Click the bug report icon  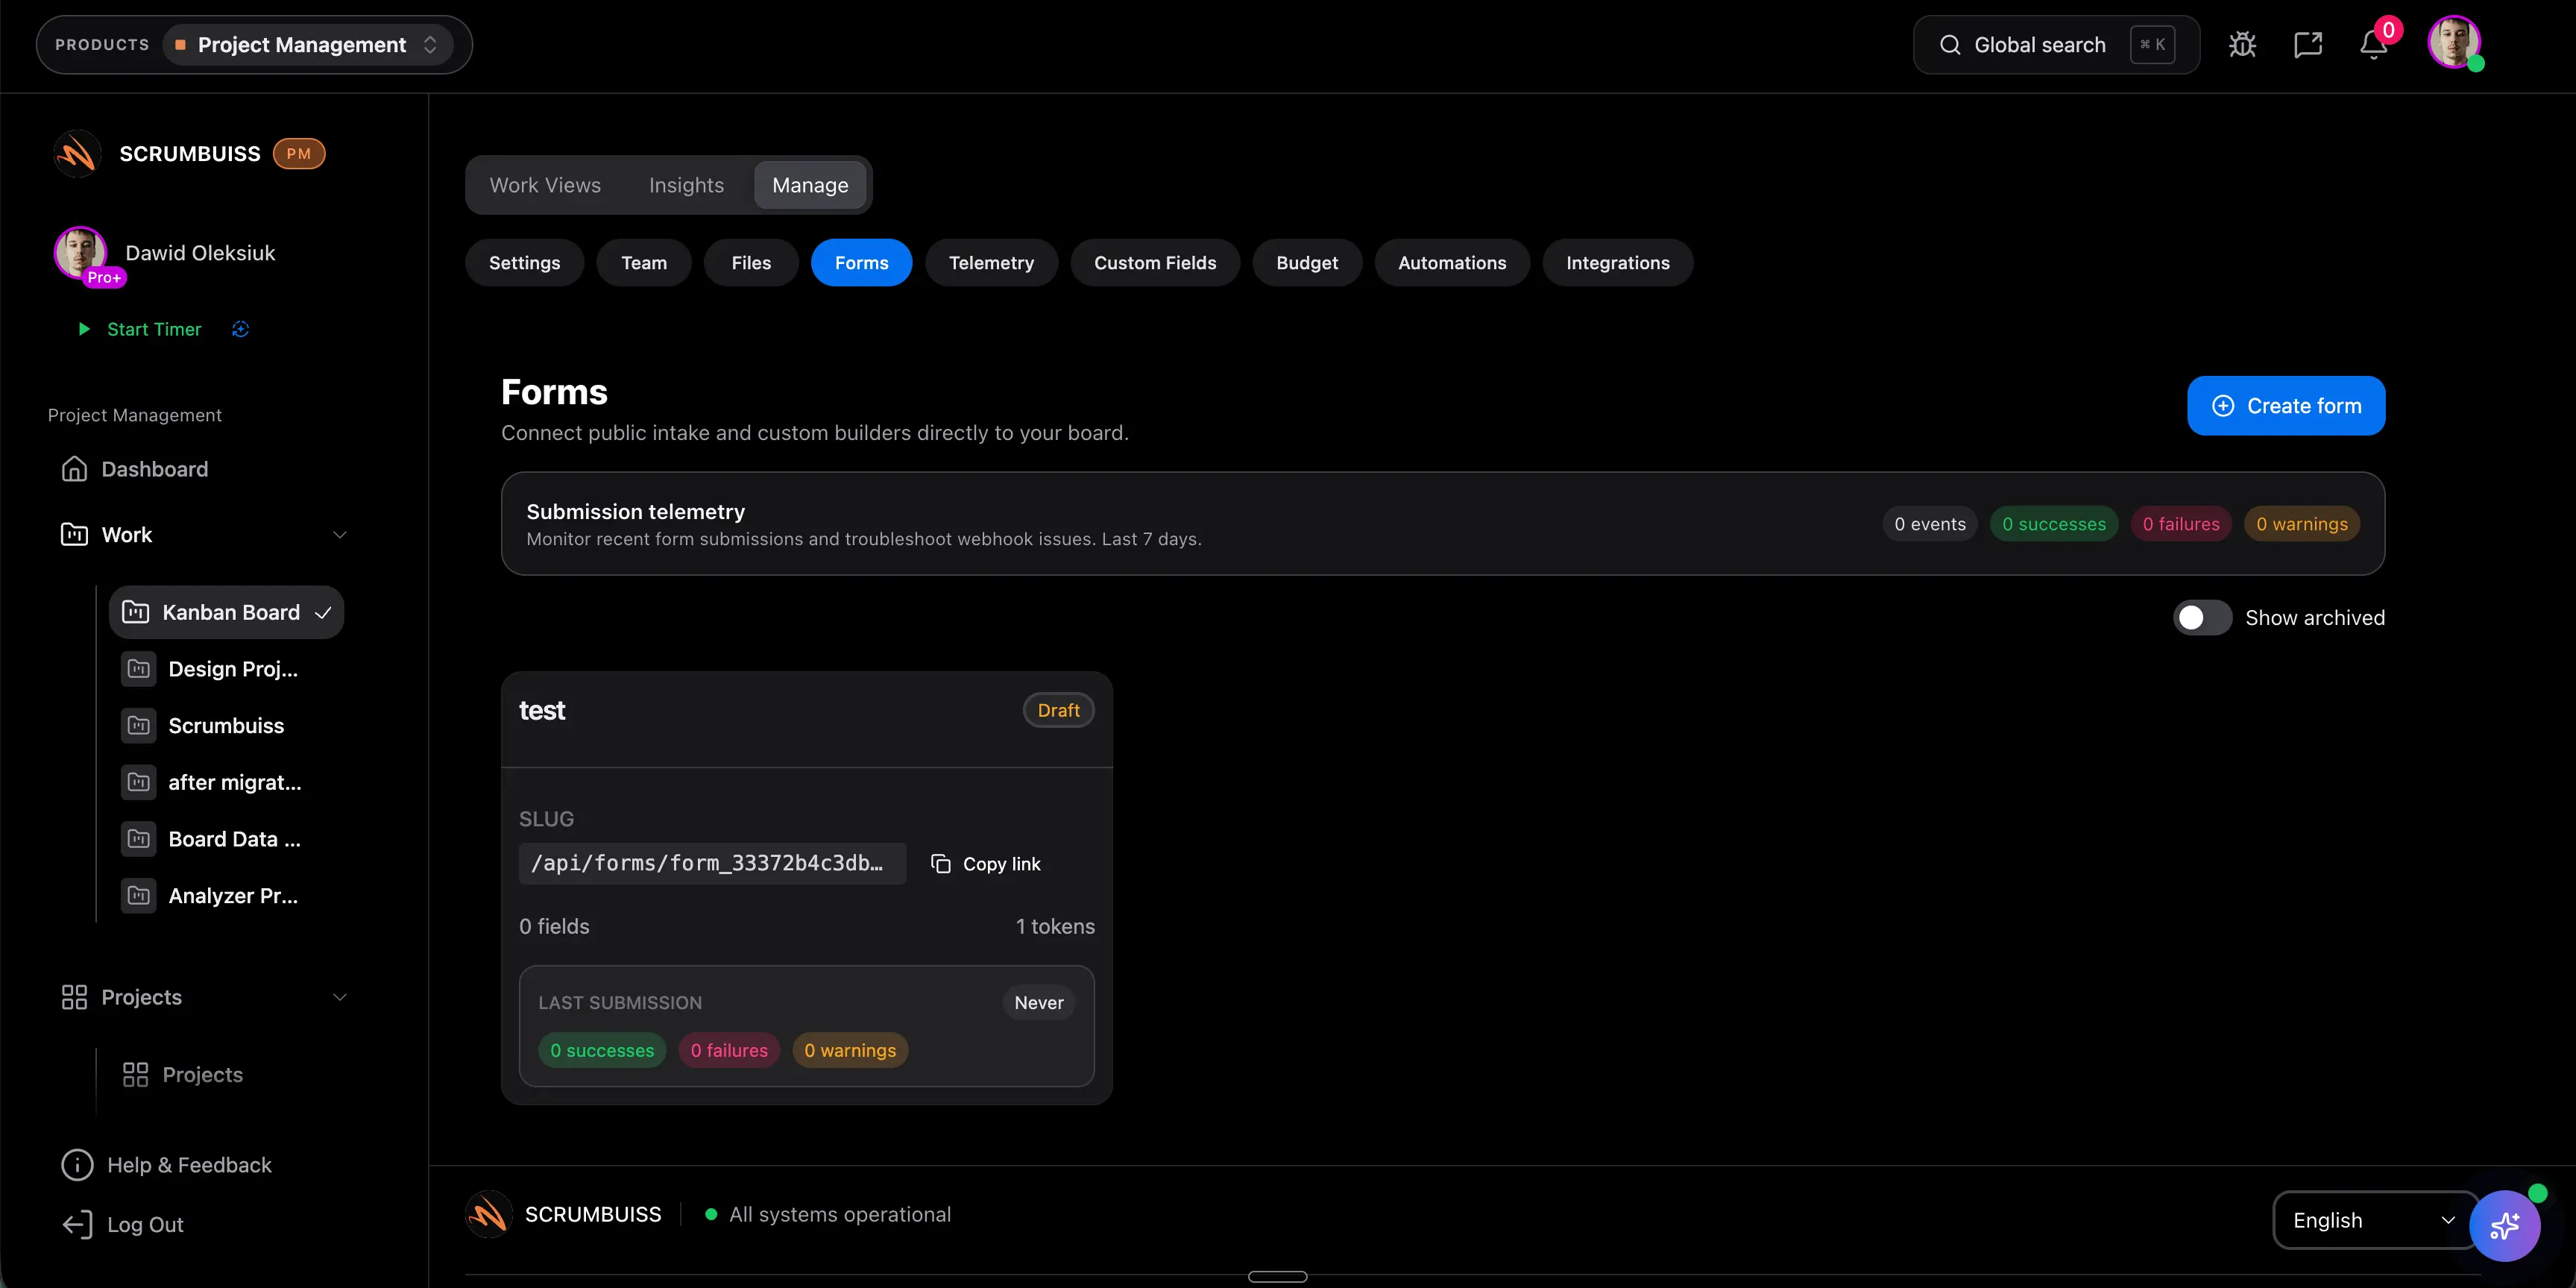coord(2242,45)
